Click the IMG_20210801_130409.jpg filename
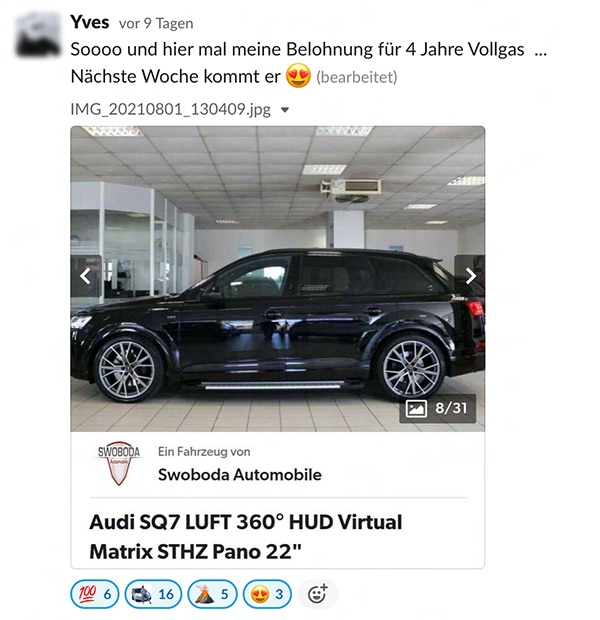 [170, 109]
